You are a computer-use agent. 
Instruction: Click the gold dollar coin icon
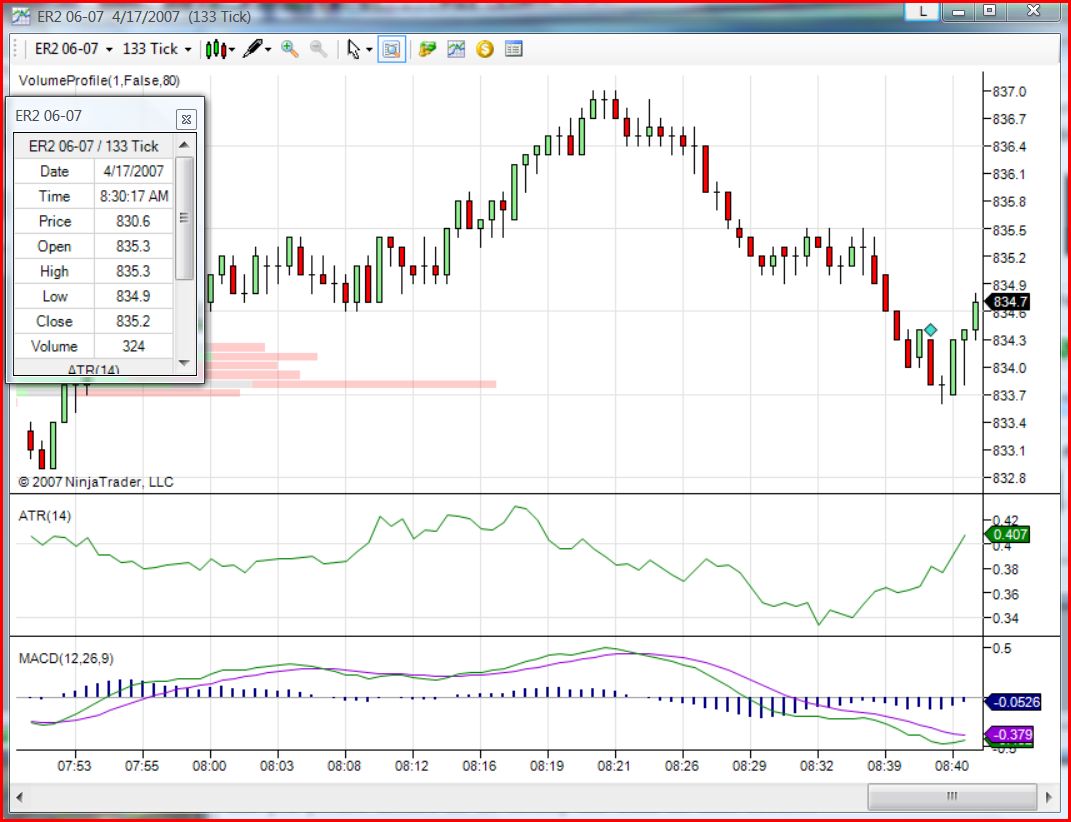(x=485, y=49)
